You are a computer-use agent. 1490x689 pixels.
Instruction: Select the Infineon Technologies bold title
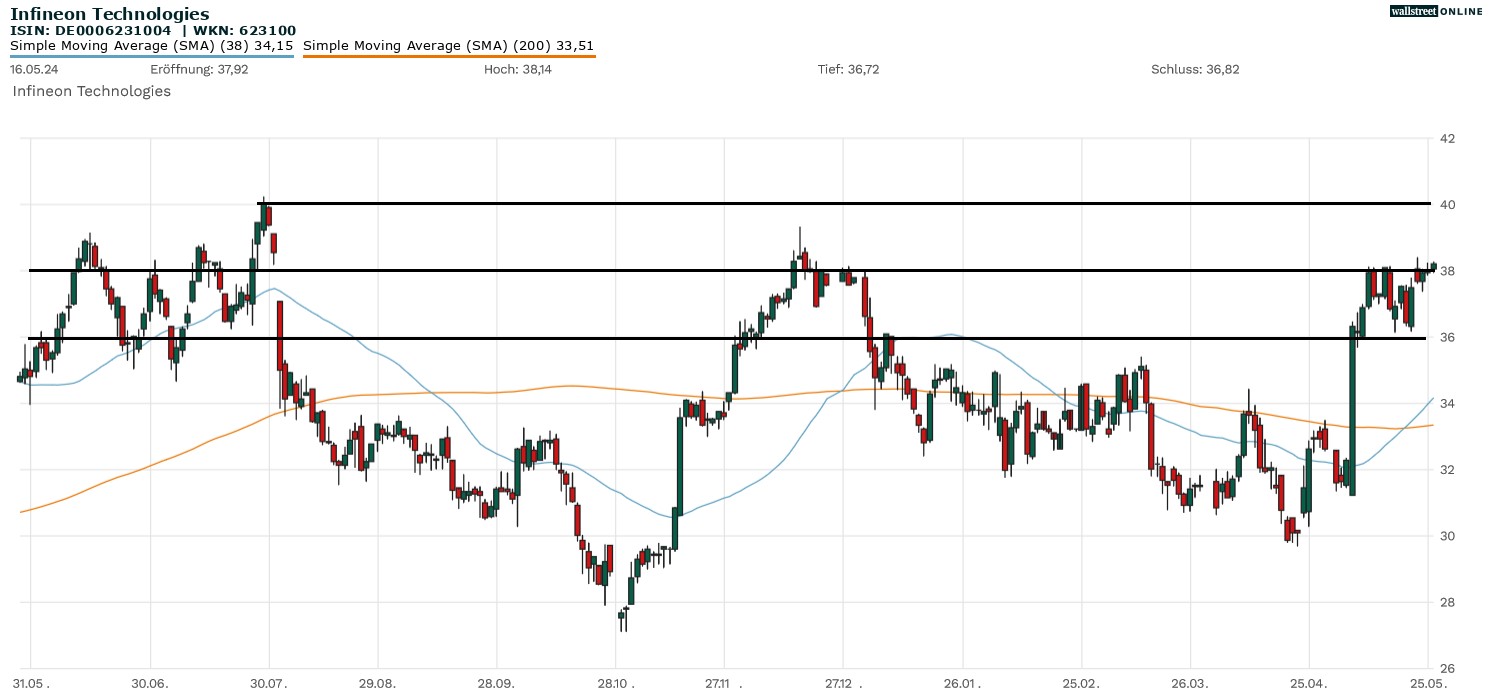tap(110, 14)
